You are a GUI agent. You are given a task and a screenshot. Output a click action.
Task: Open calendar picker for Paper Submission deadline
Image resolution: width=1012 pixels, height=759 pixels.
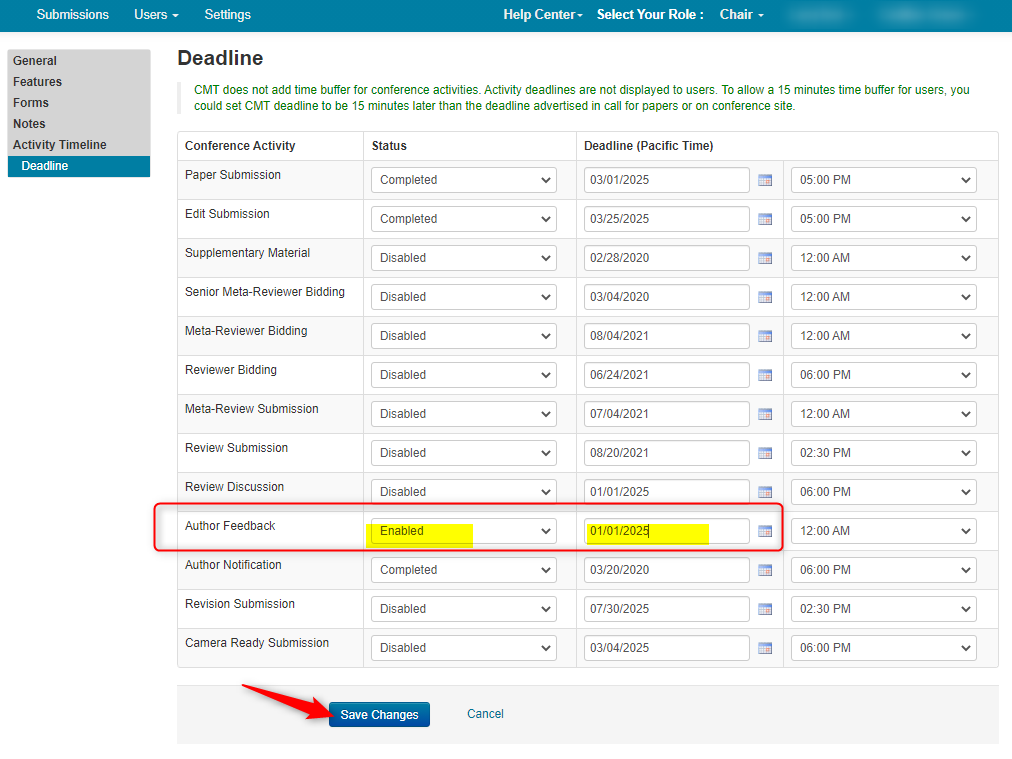(x=765, y=180)
